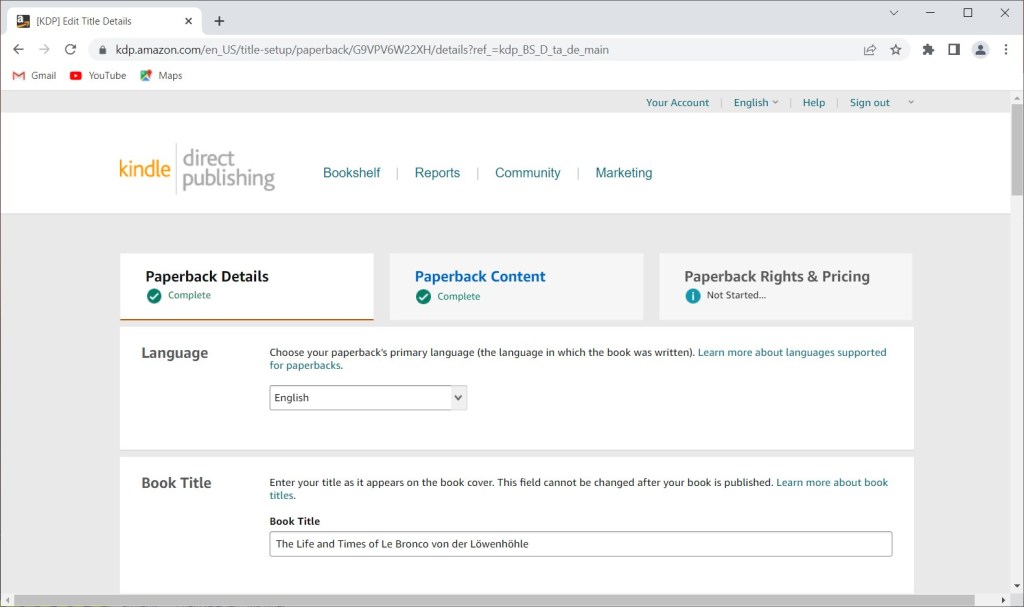Open the English language dropdown in the top bar
Screen dimensions: 1024x607
point(755,102)
